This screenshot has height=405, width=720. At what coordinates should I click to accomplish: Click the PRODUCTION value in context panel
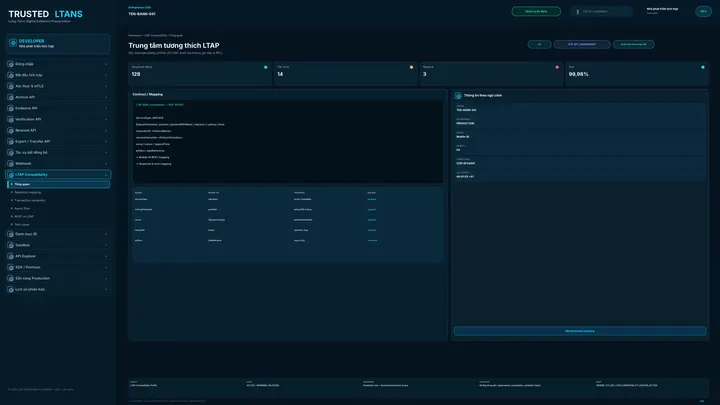pos(465,124)
